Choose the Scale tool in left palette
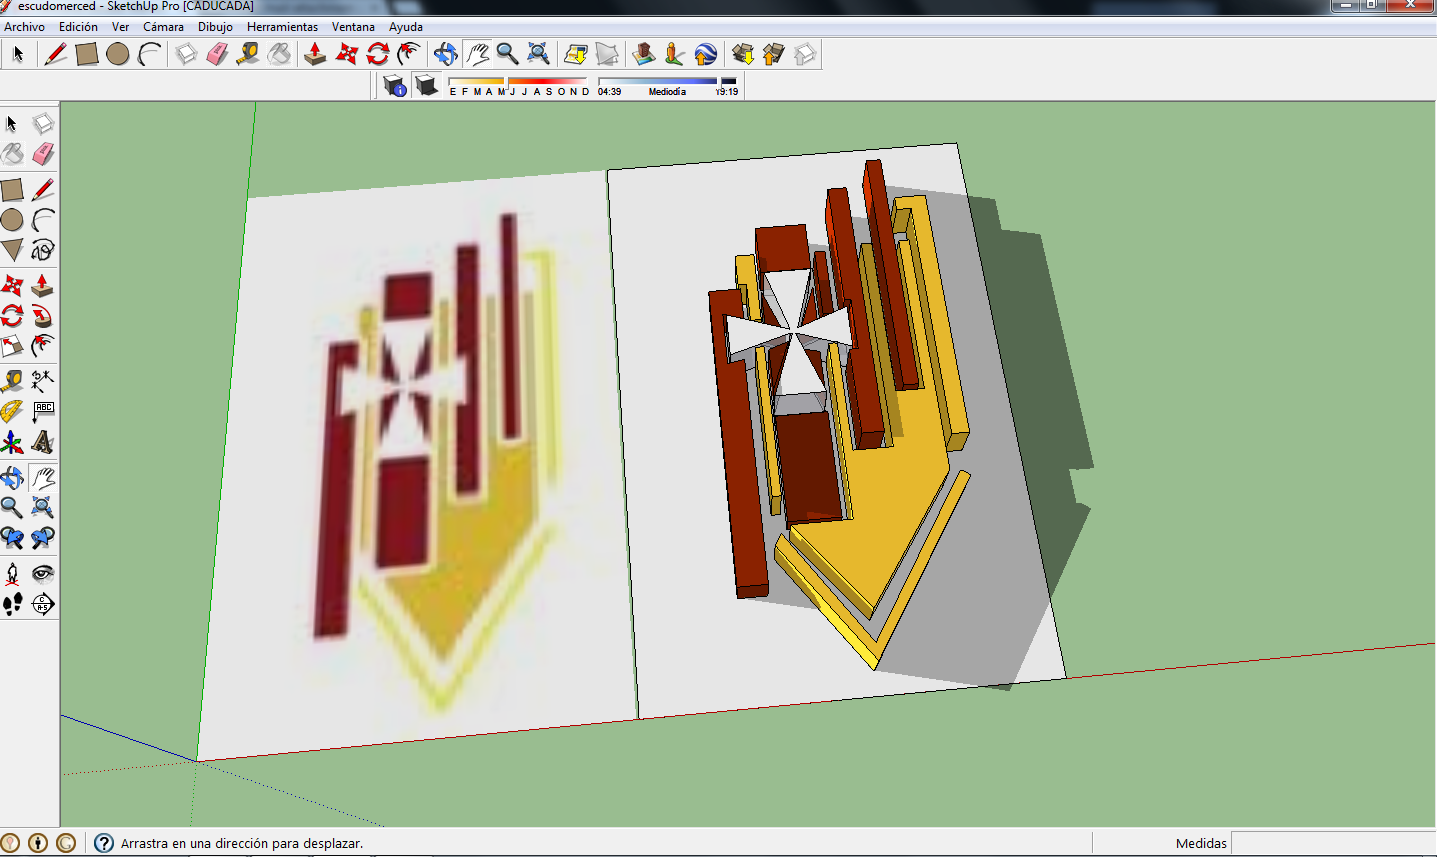The image size is (1437, 857). click(12, 347)
